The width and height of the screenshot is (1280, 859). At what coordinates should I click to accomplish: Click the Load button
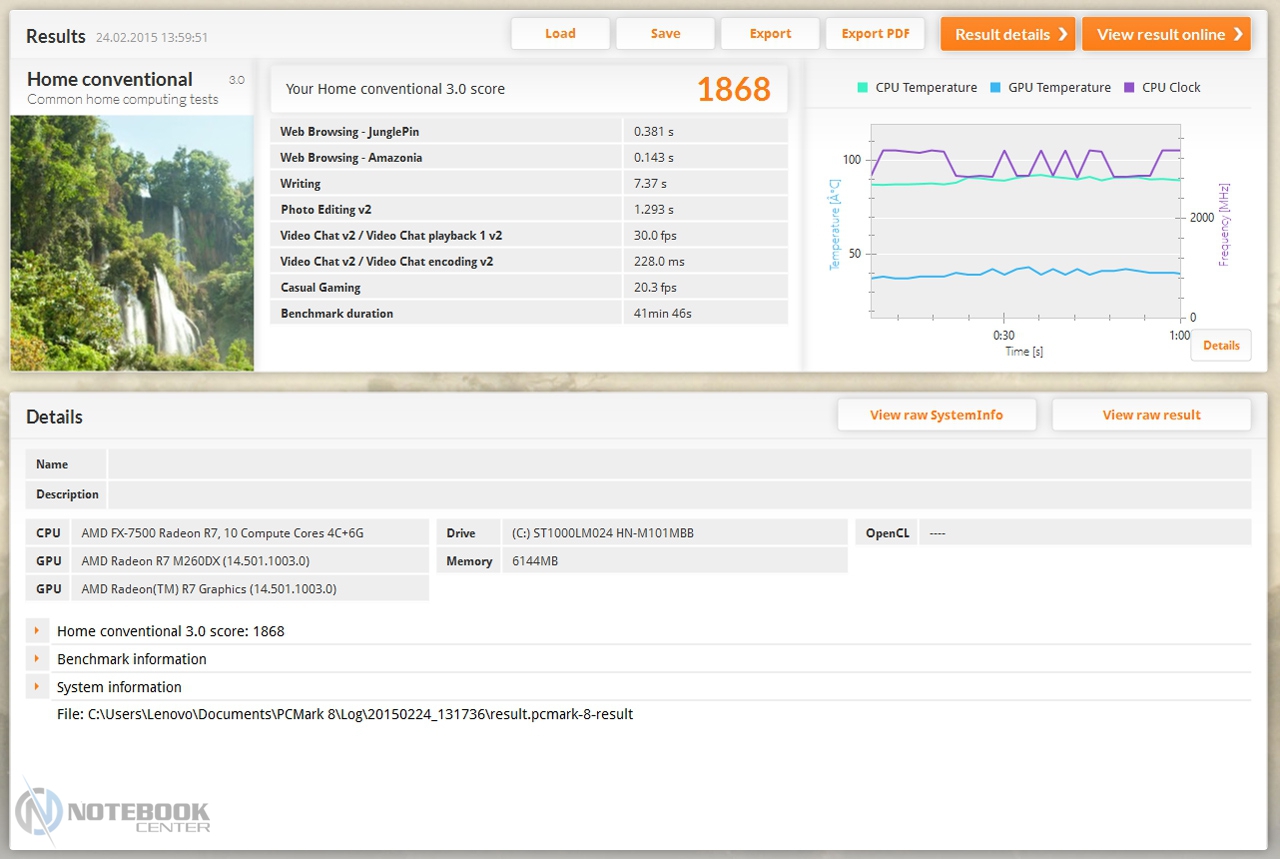(x=560, y=33)
